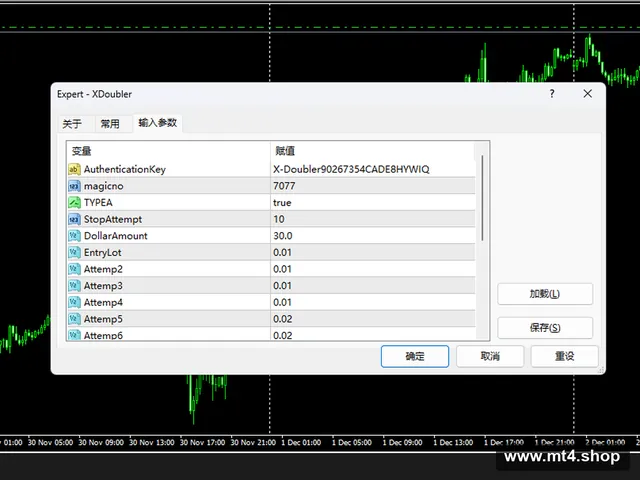Click the Attemp5 double type icon
This screenshot has height=480, width=640.
tap(74, 319)
